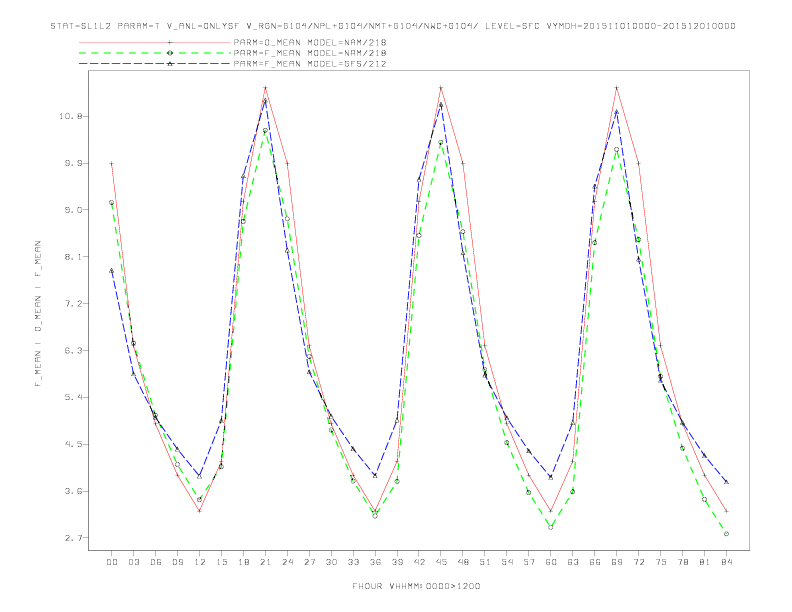Click x-axis forecast hour label 48

coord(463,562)
